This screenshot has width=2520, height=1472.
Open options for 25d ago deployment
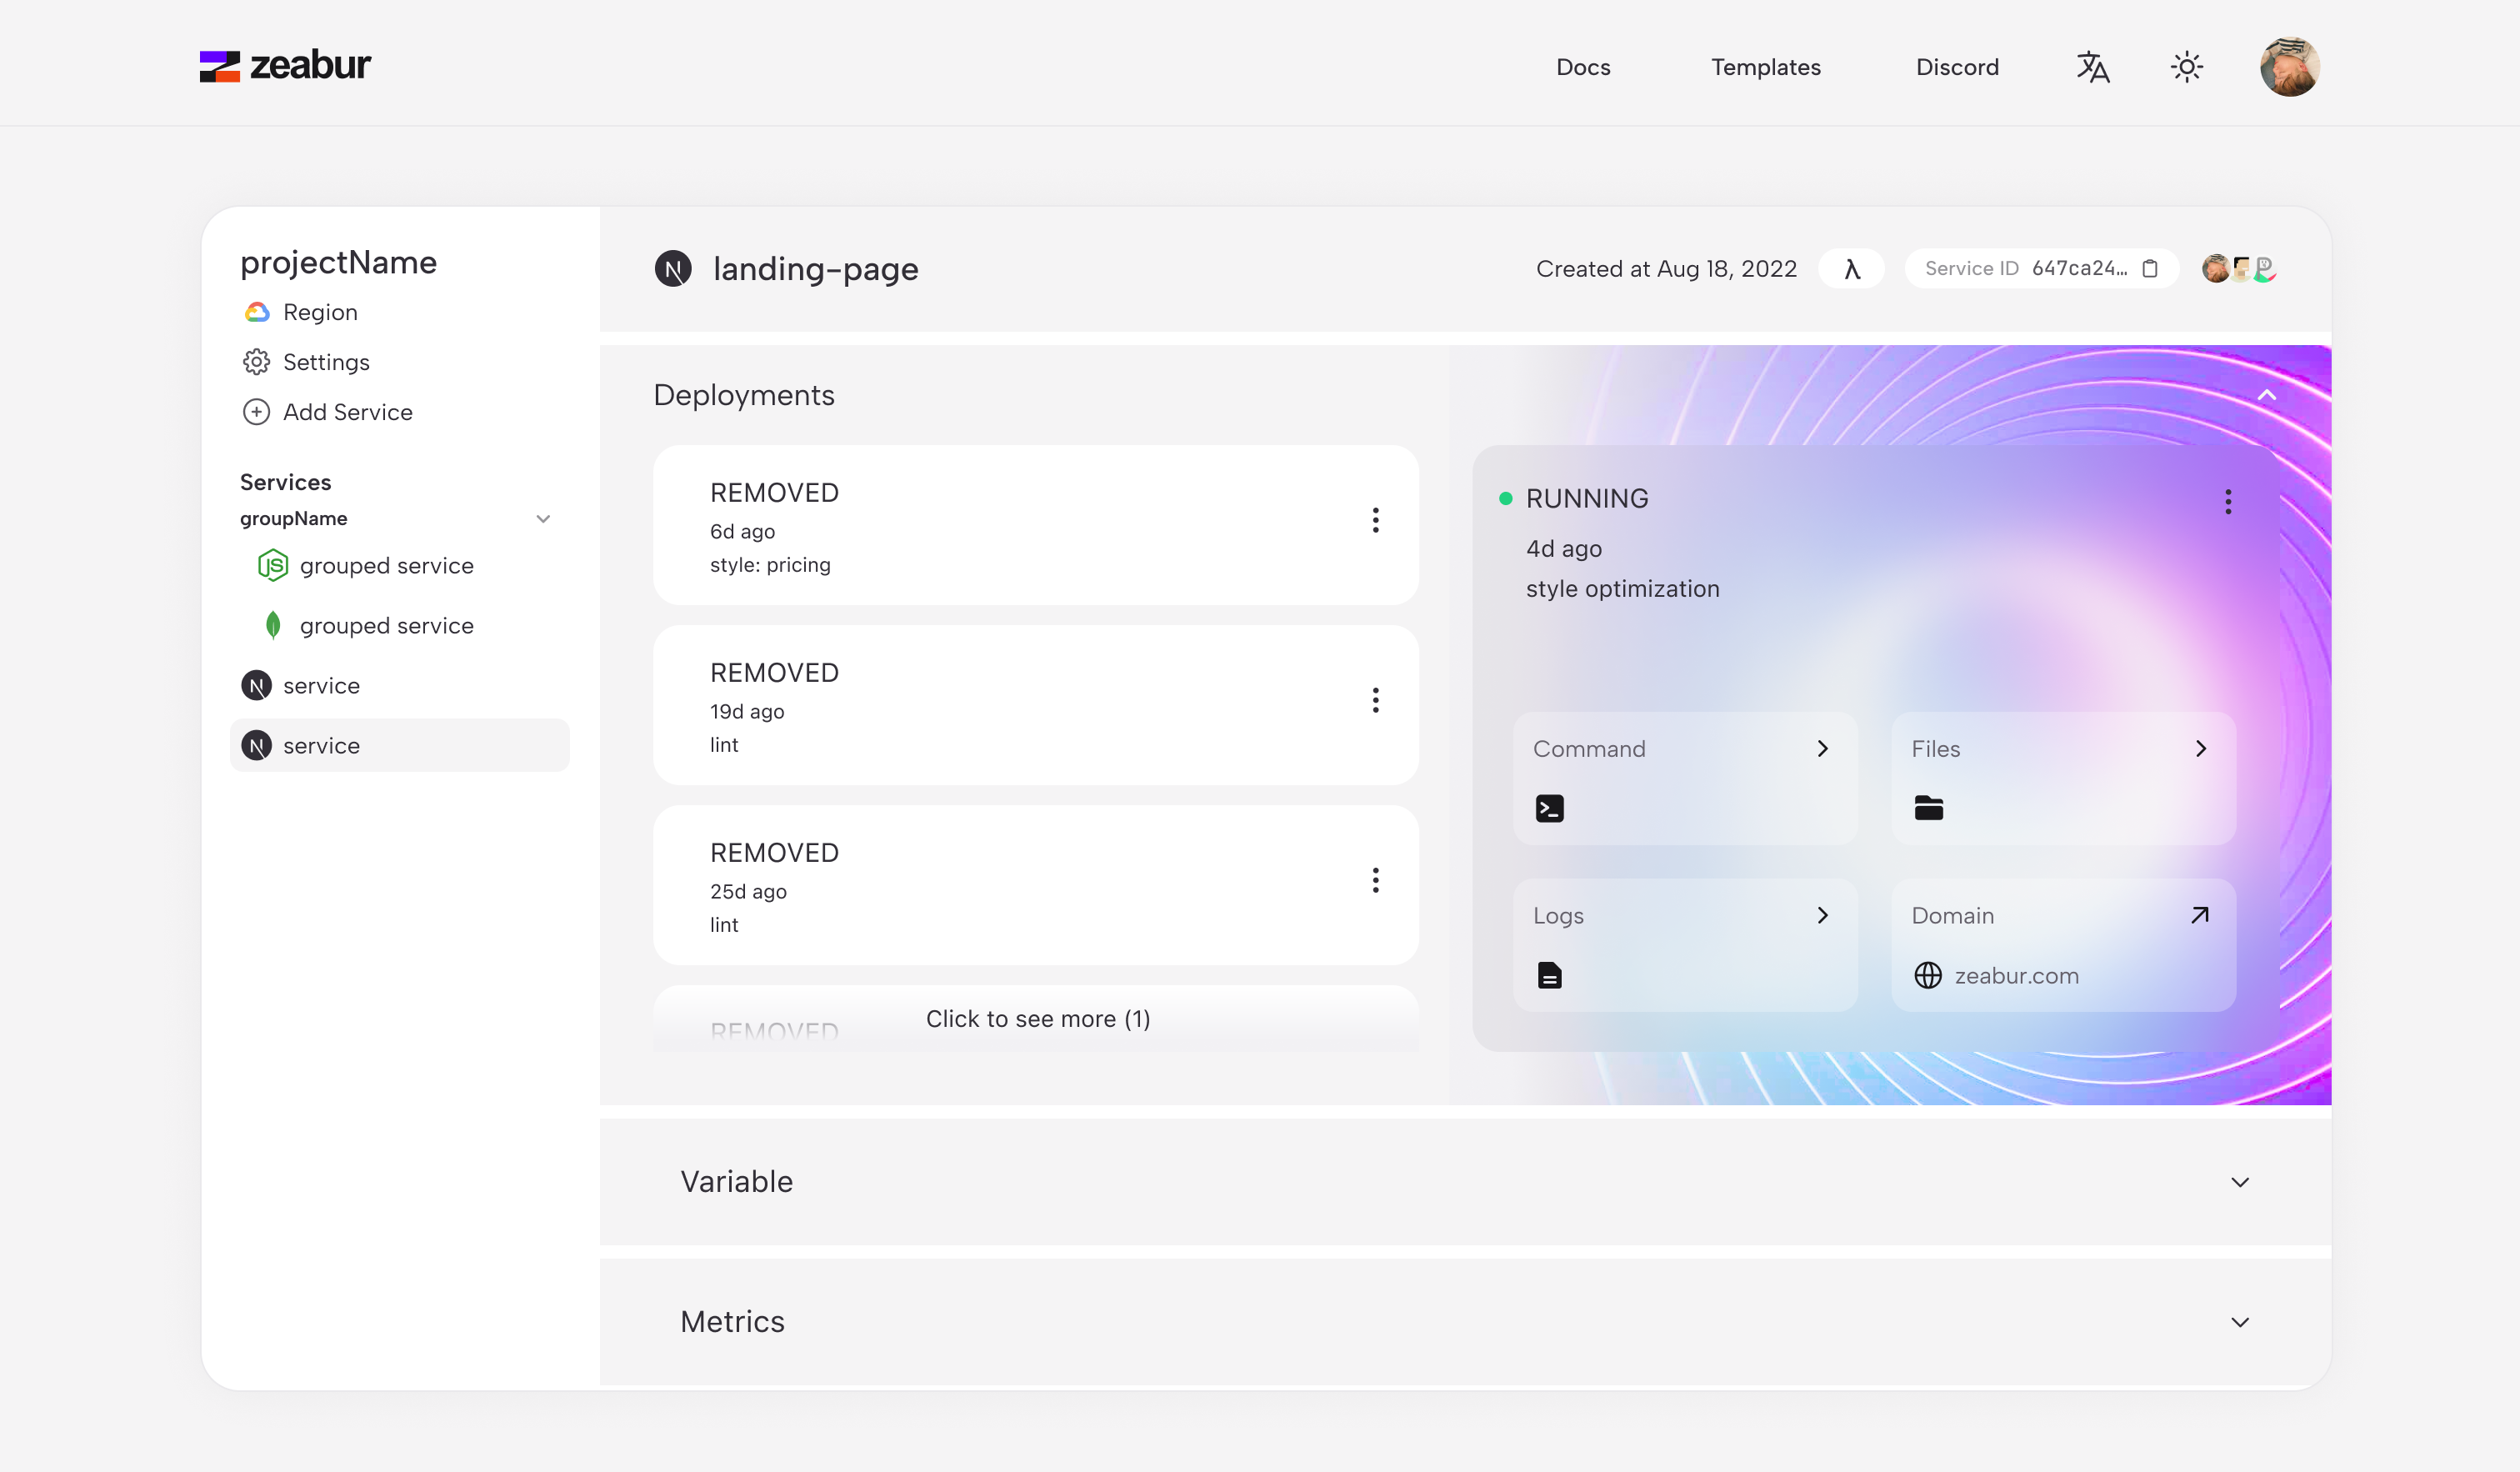pyautogui.click(x=1376, y=880)
